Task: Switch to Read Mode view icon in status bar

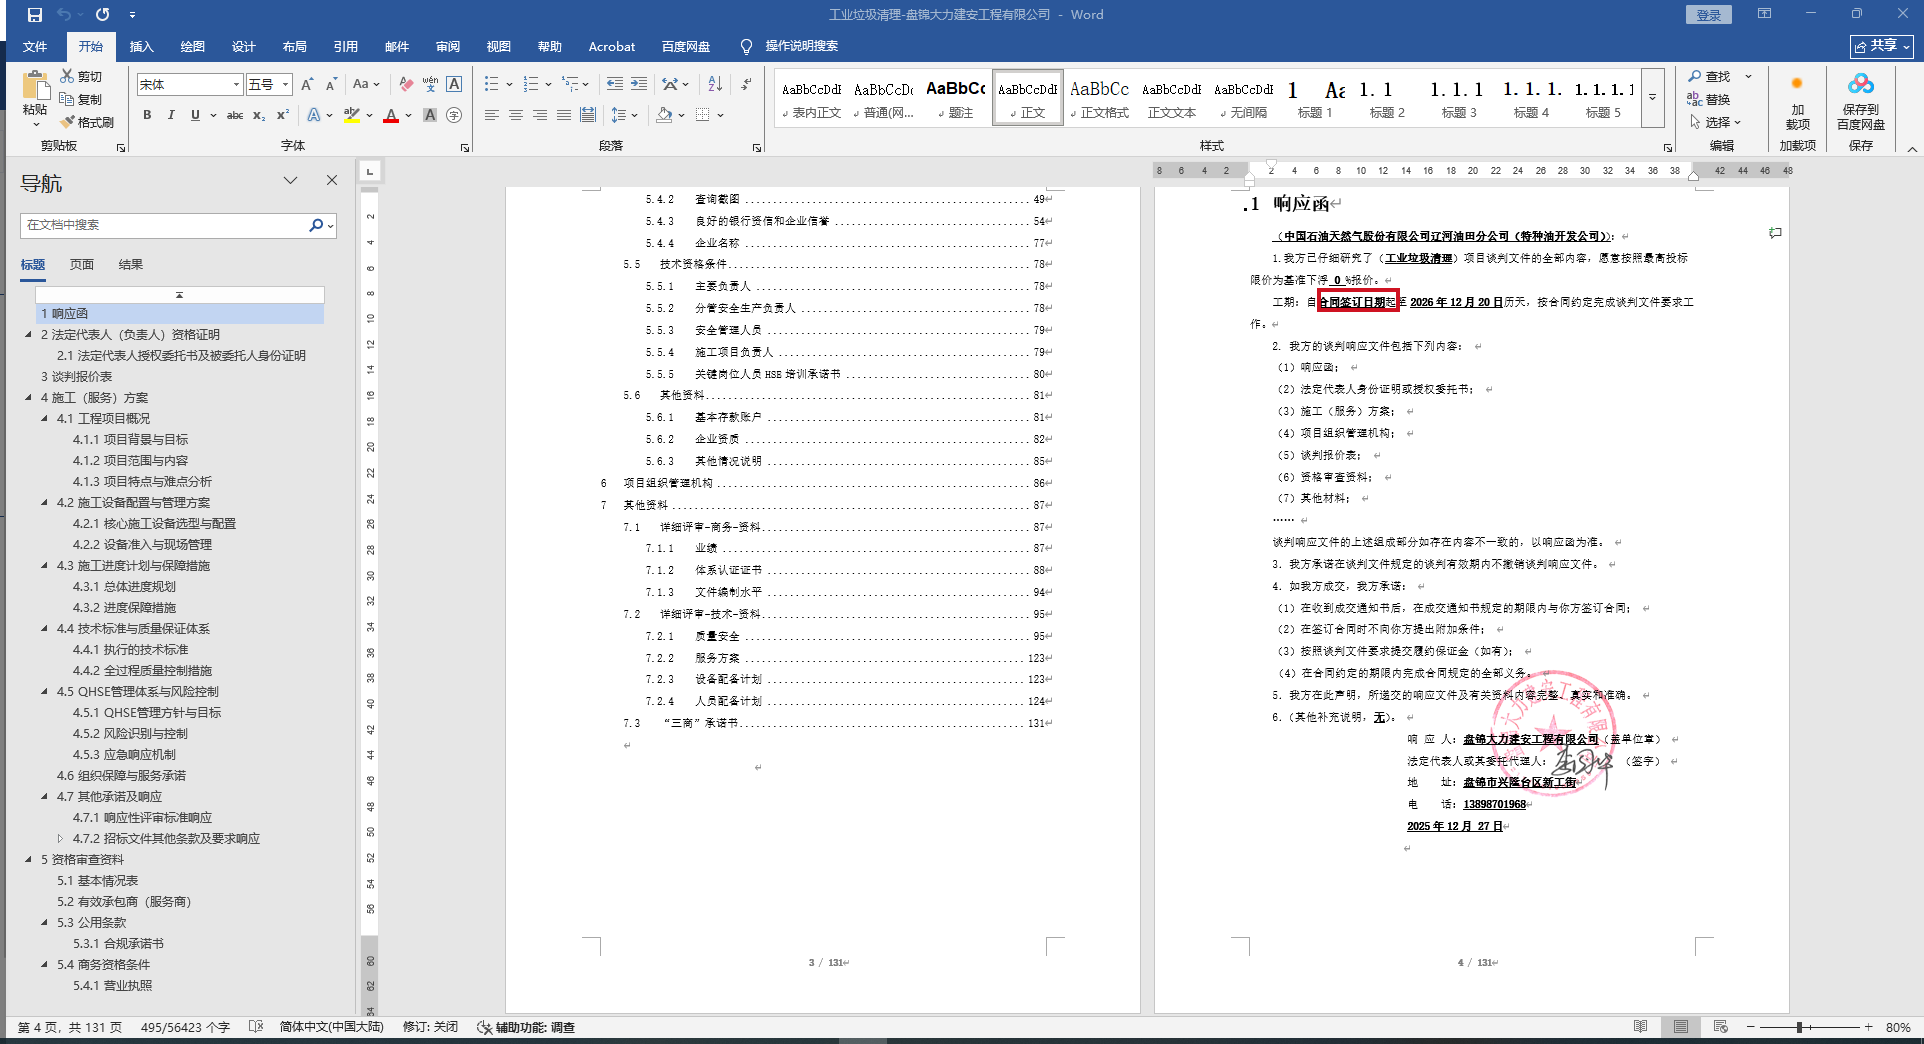Action: [1640, 1027]
